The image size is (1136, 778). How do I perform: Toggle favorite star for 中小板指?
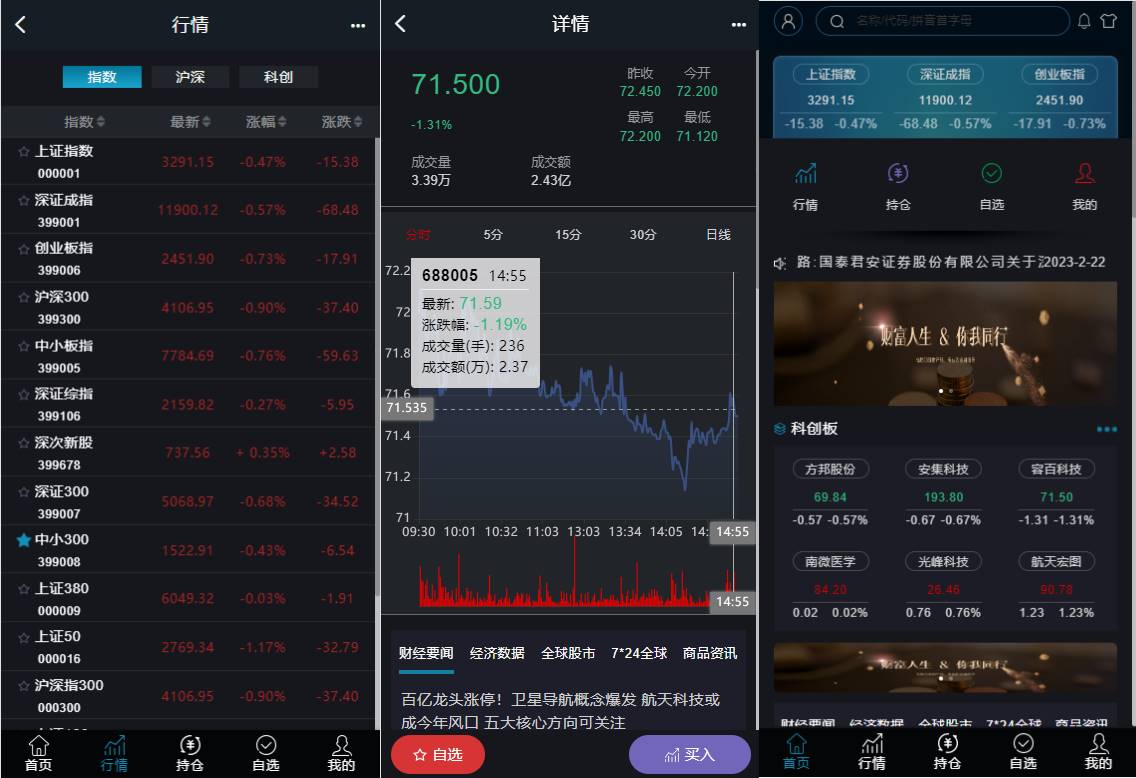24,346
